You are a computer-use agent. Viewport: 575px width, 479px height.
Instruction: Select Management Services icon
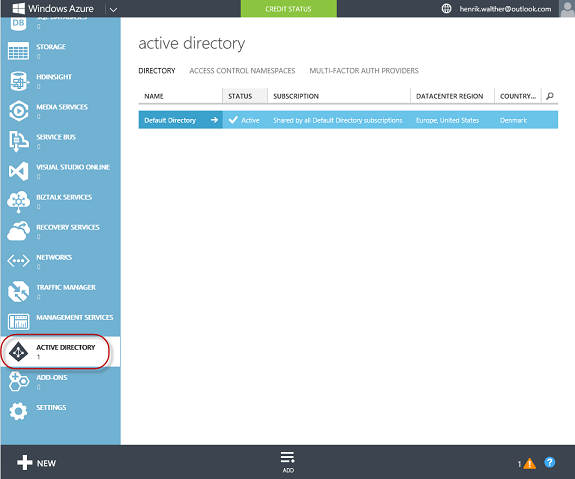pos(18,322)
